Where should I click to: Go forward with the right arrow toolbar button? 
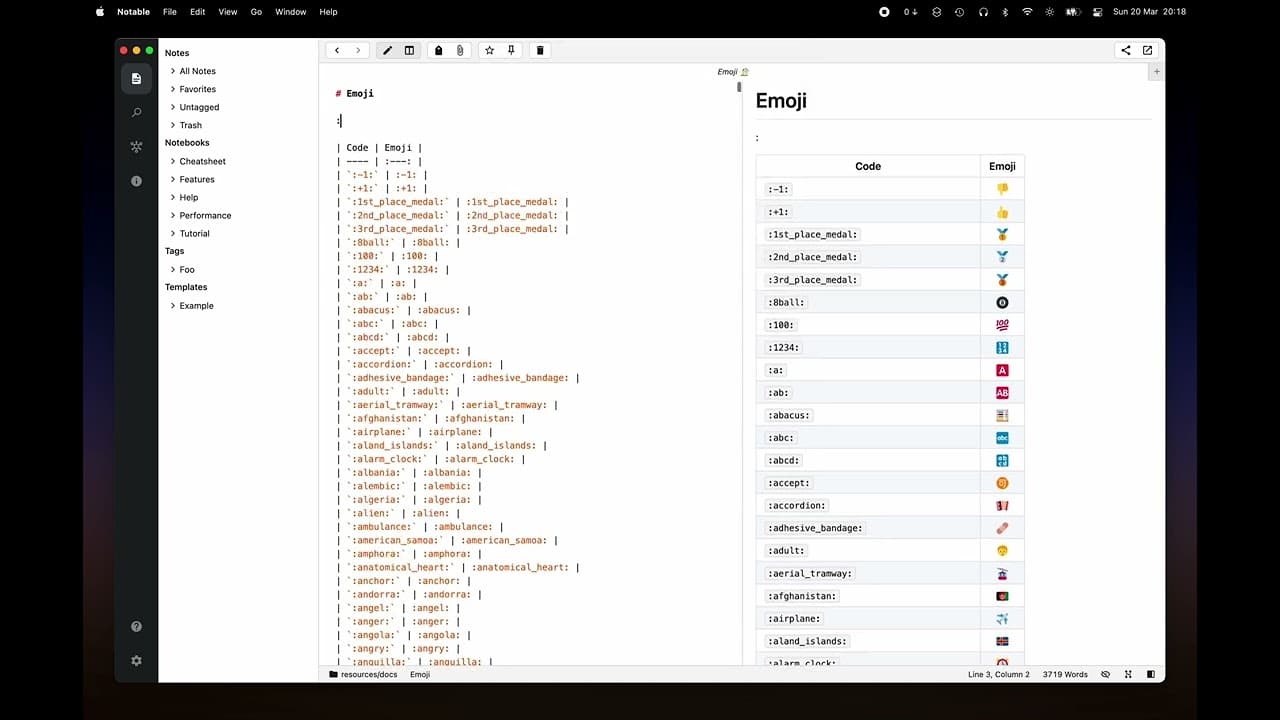tap(358, 50)
